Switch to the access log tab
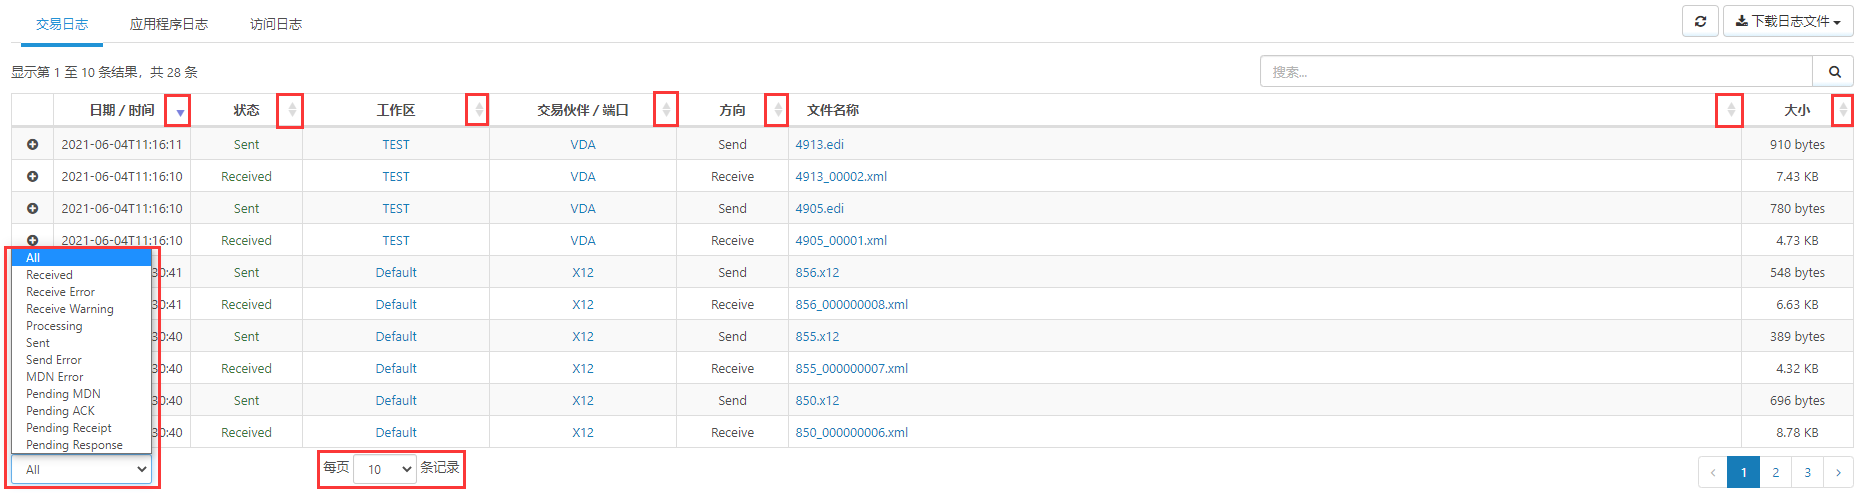The image size is (1859, 493). tap(275, 24)
